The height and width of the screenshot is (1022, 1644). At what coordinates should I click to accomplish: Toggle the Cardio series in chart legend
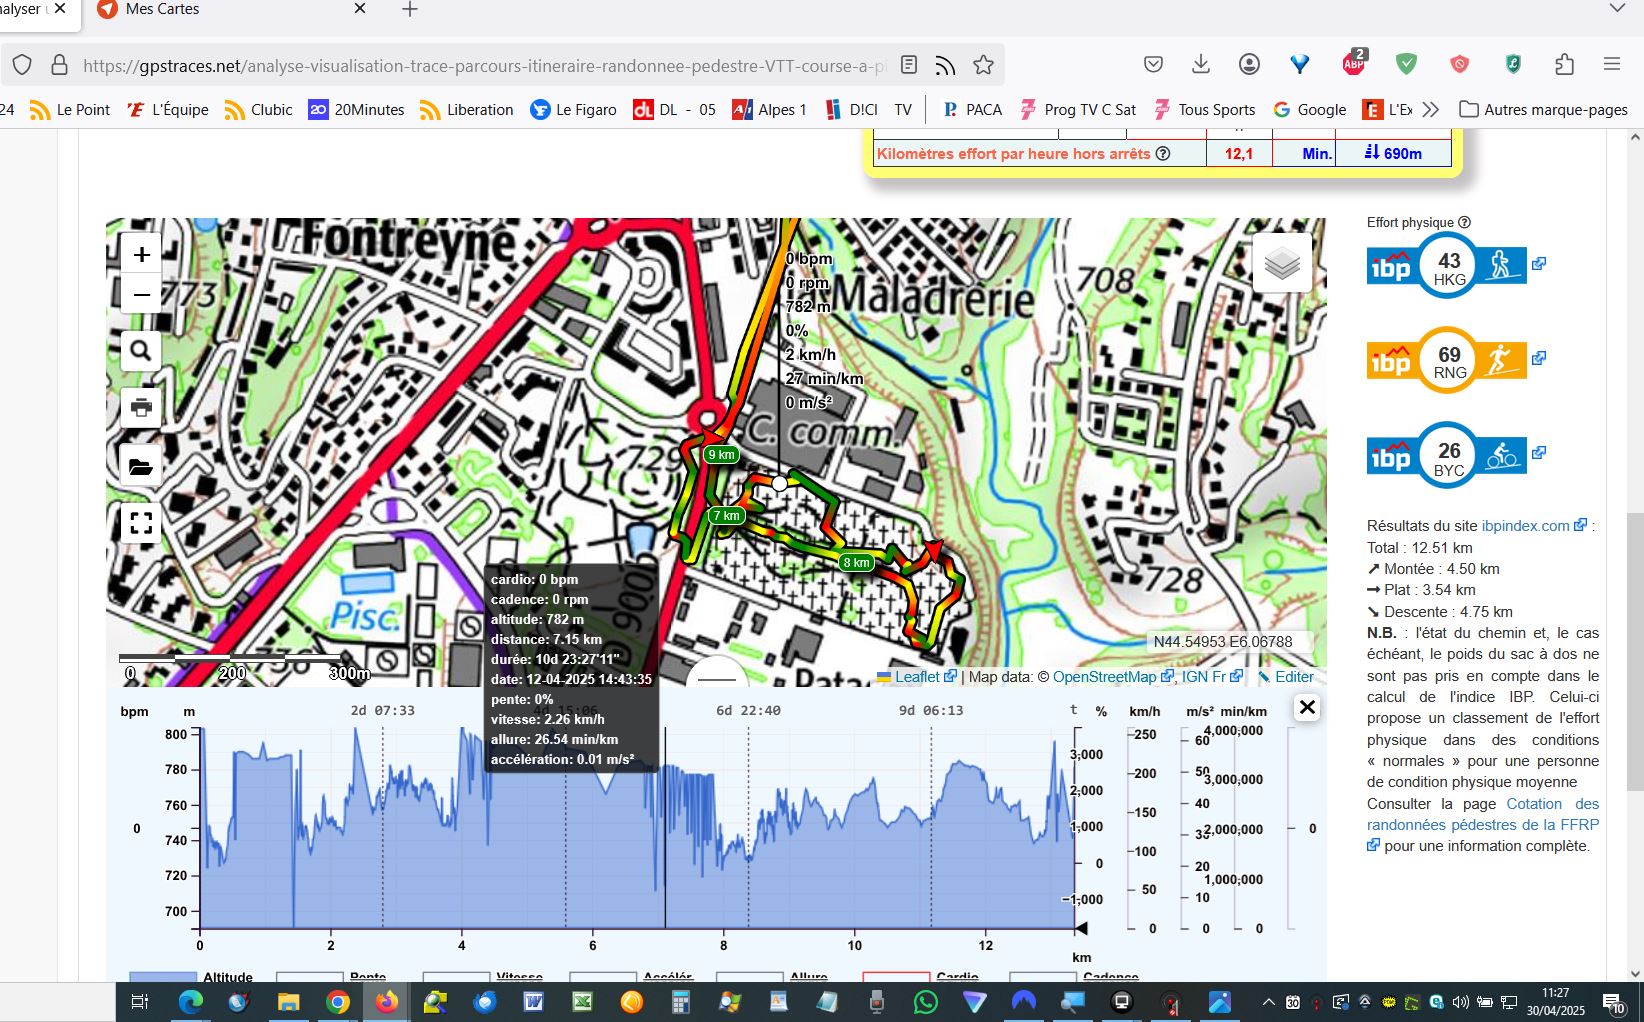coord(921,977)
